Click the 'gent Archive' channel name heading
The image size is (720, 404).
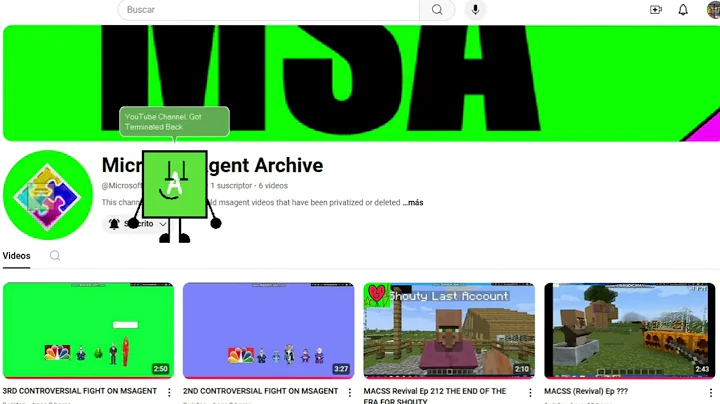pos(266,165)
